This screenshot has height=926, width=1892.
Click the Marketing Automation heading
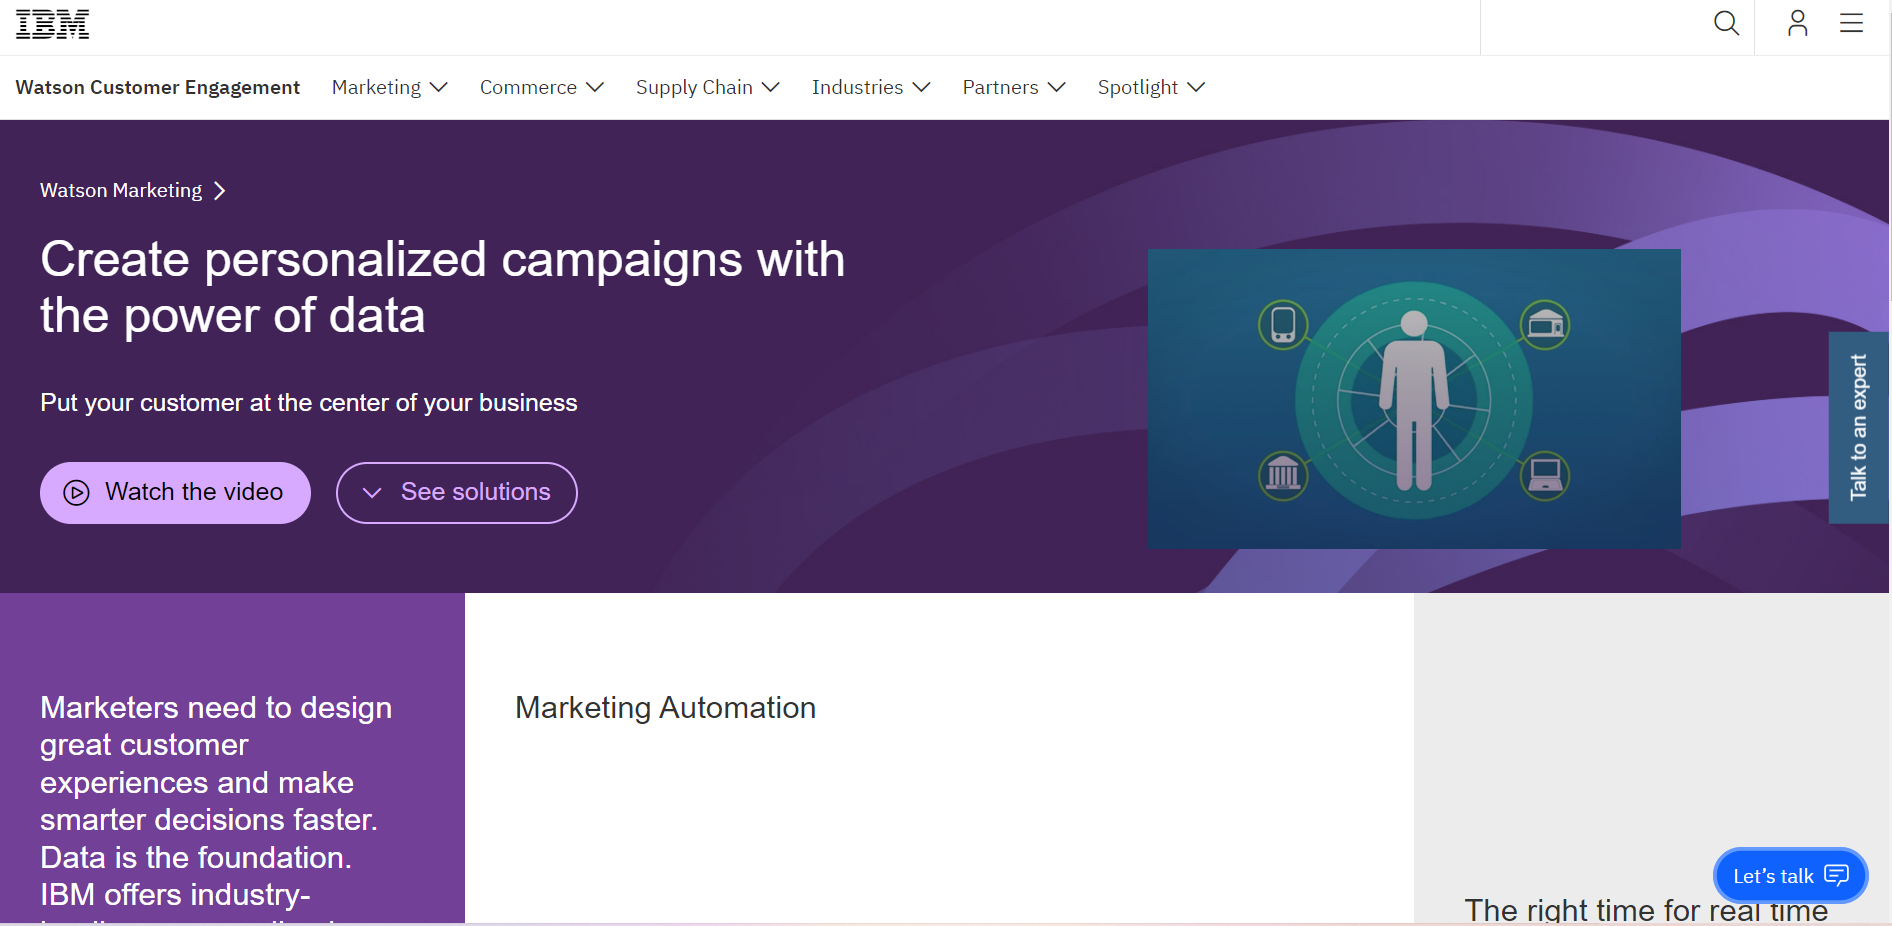click(x=665, y=708)
